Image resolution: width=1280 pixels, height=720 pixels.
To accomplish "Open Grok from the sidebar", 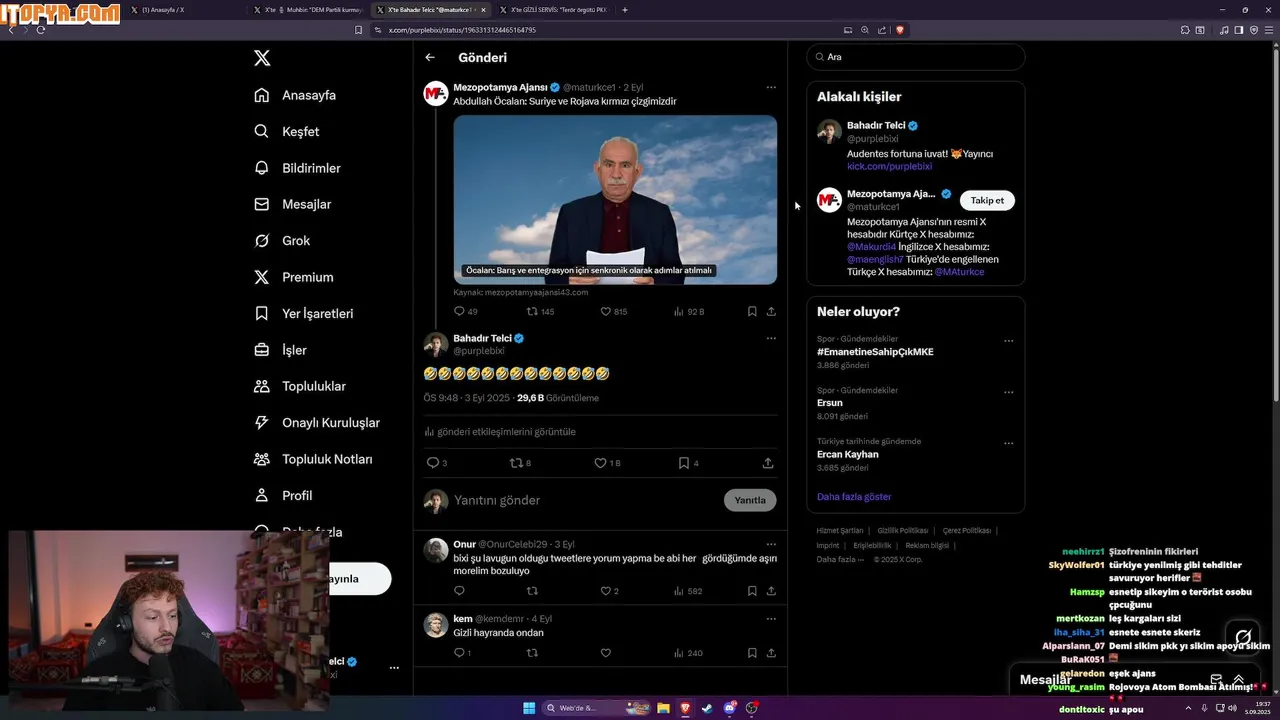I will (x=282, y=241).
